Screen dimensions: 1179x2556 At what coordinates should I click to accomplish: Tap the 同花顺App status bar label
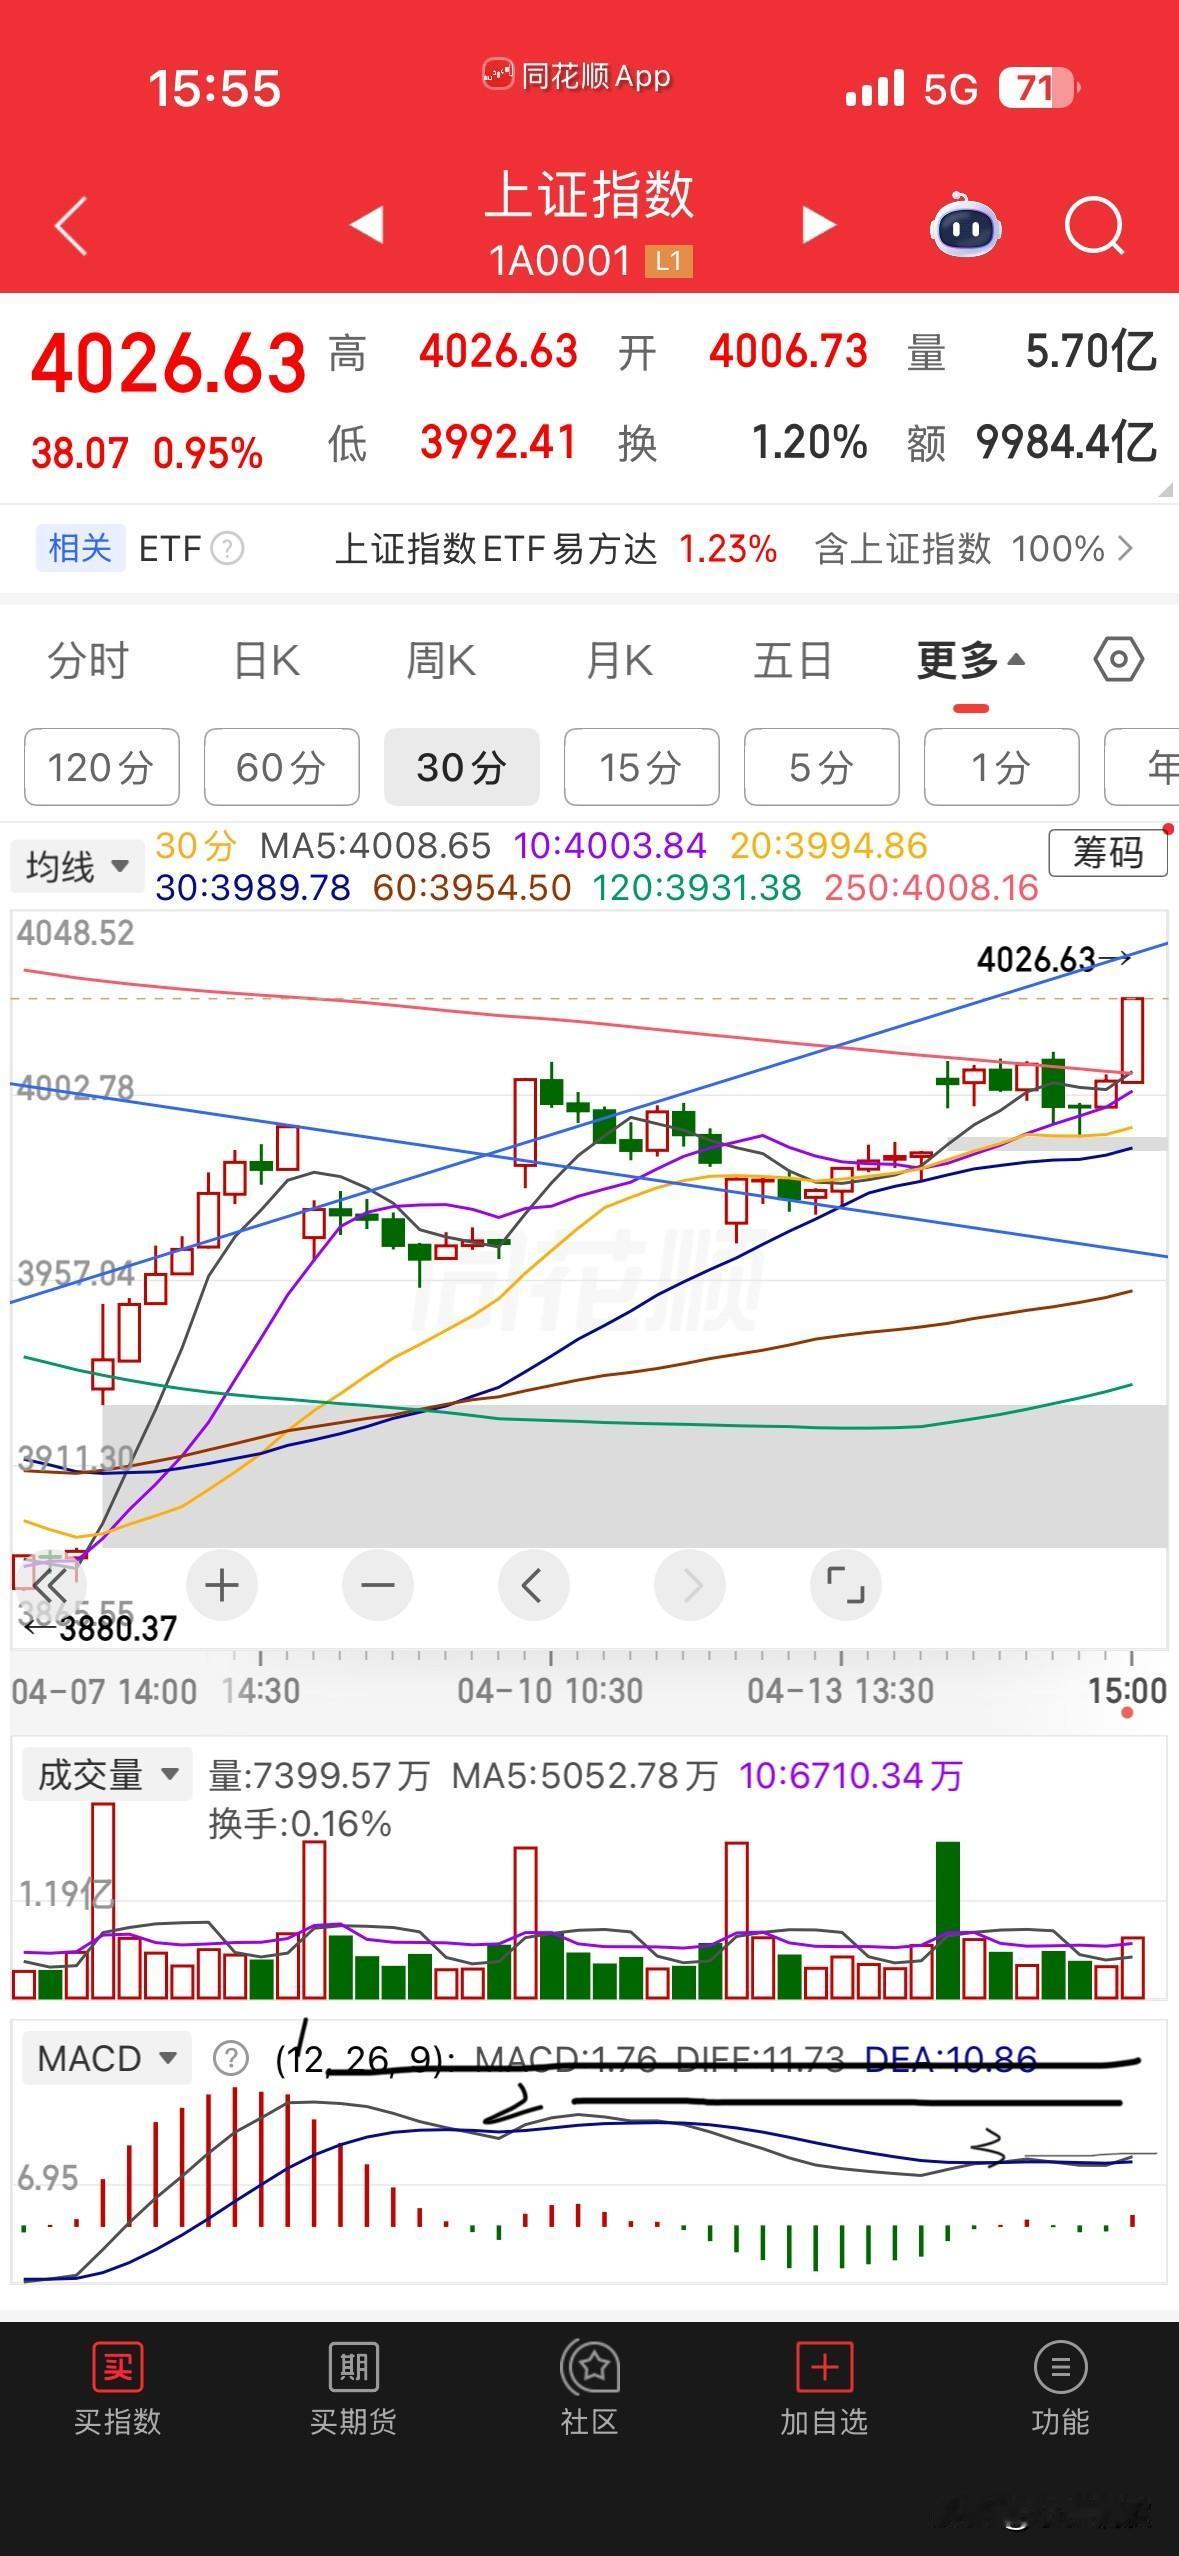click(577, 76)
